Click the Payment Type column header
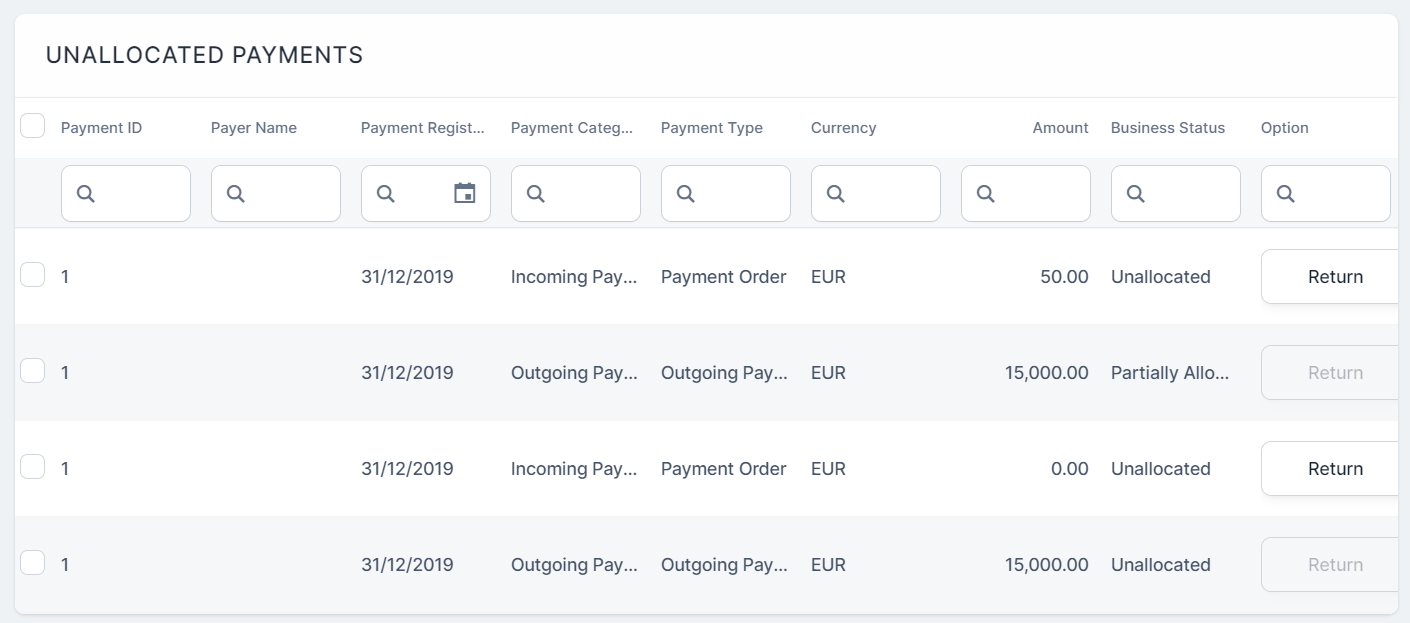This screenshot has height=623, width=1410. point(711,128)
